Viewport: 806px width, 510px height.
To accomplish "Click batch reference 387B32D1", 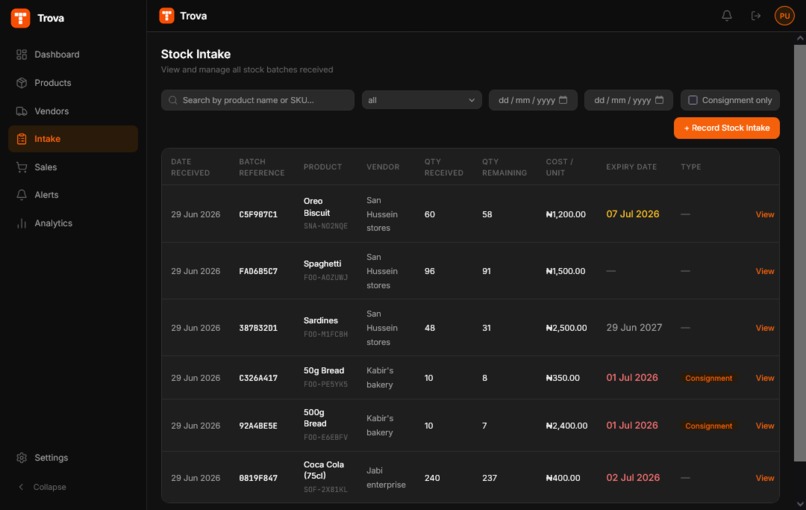I will pos(258,327).
